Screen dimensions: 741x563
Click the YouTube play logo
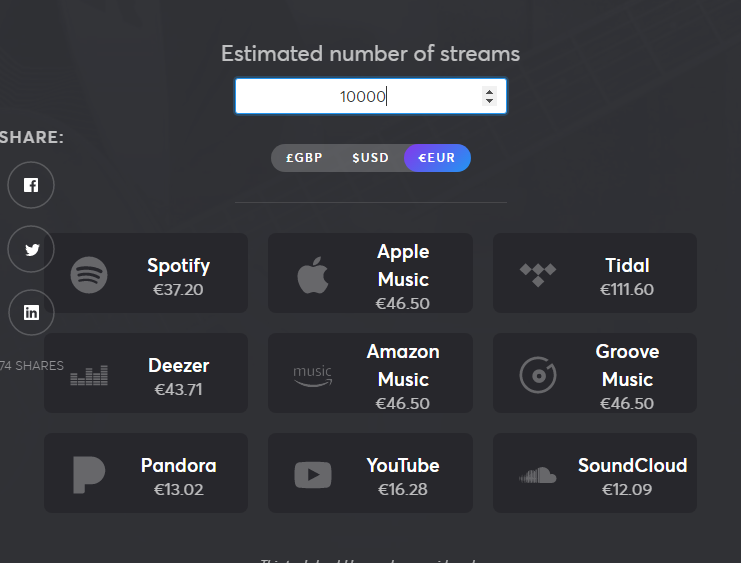pos(313,475)
